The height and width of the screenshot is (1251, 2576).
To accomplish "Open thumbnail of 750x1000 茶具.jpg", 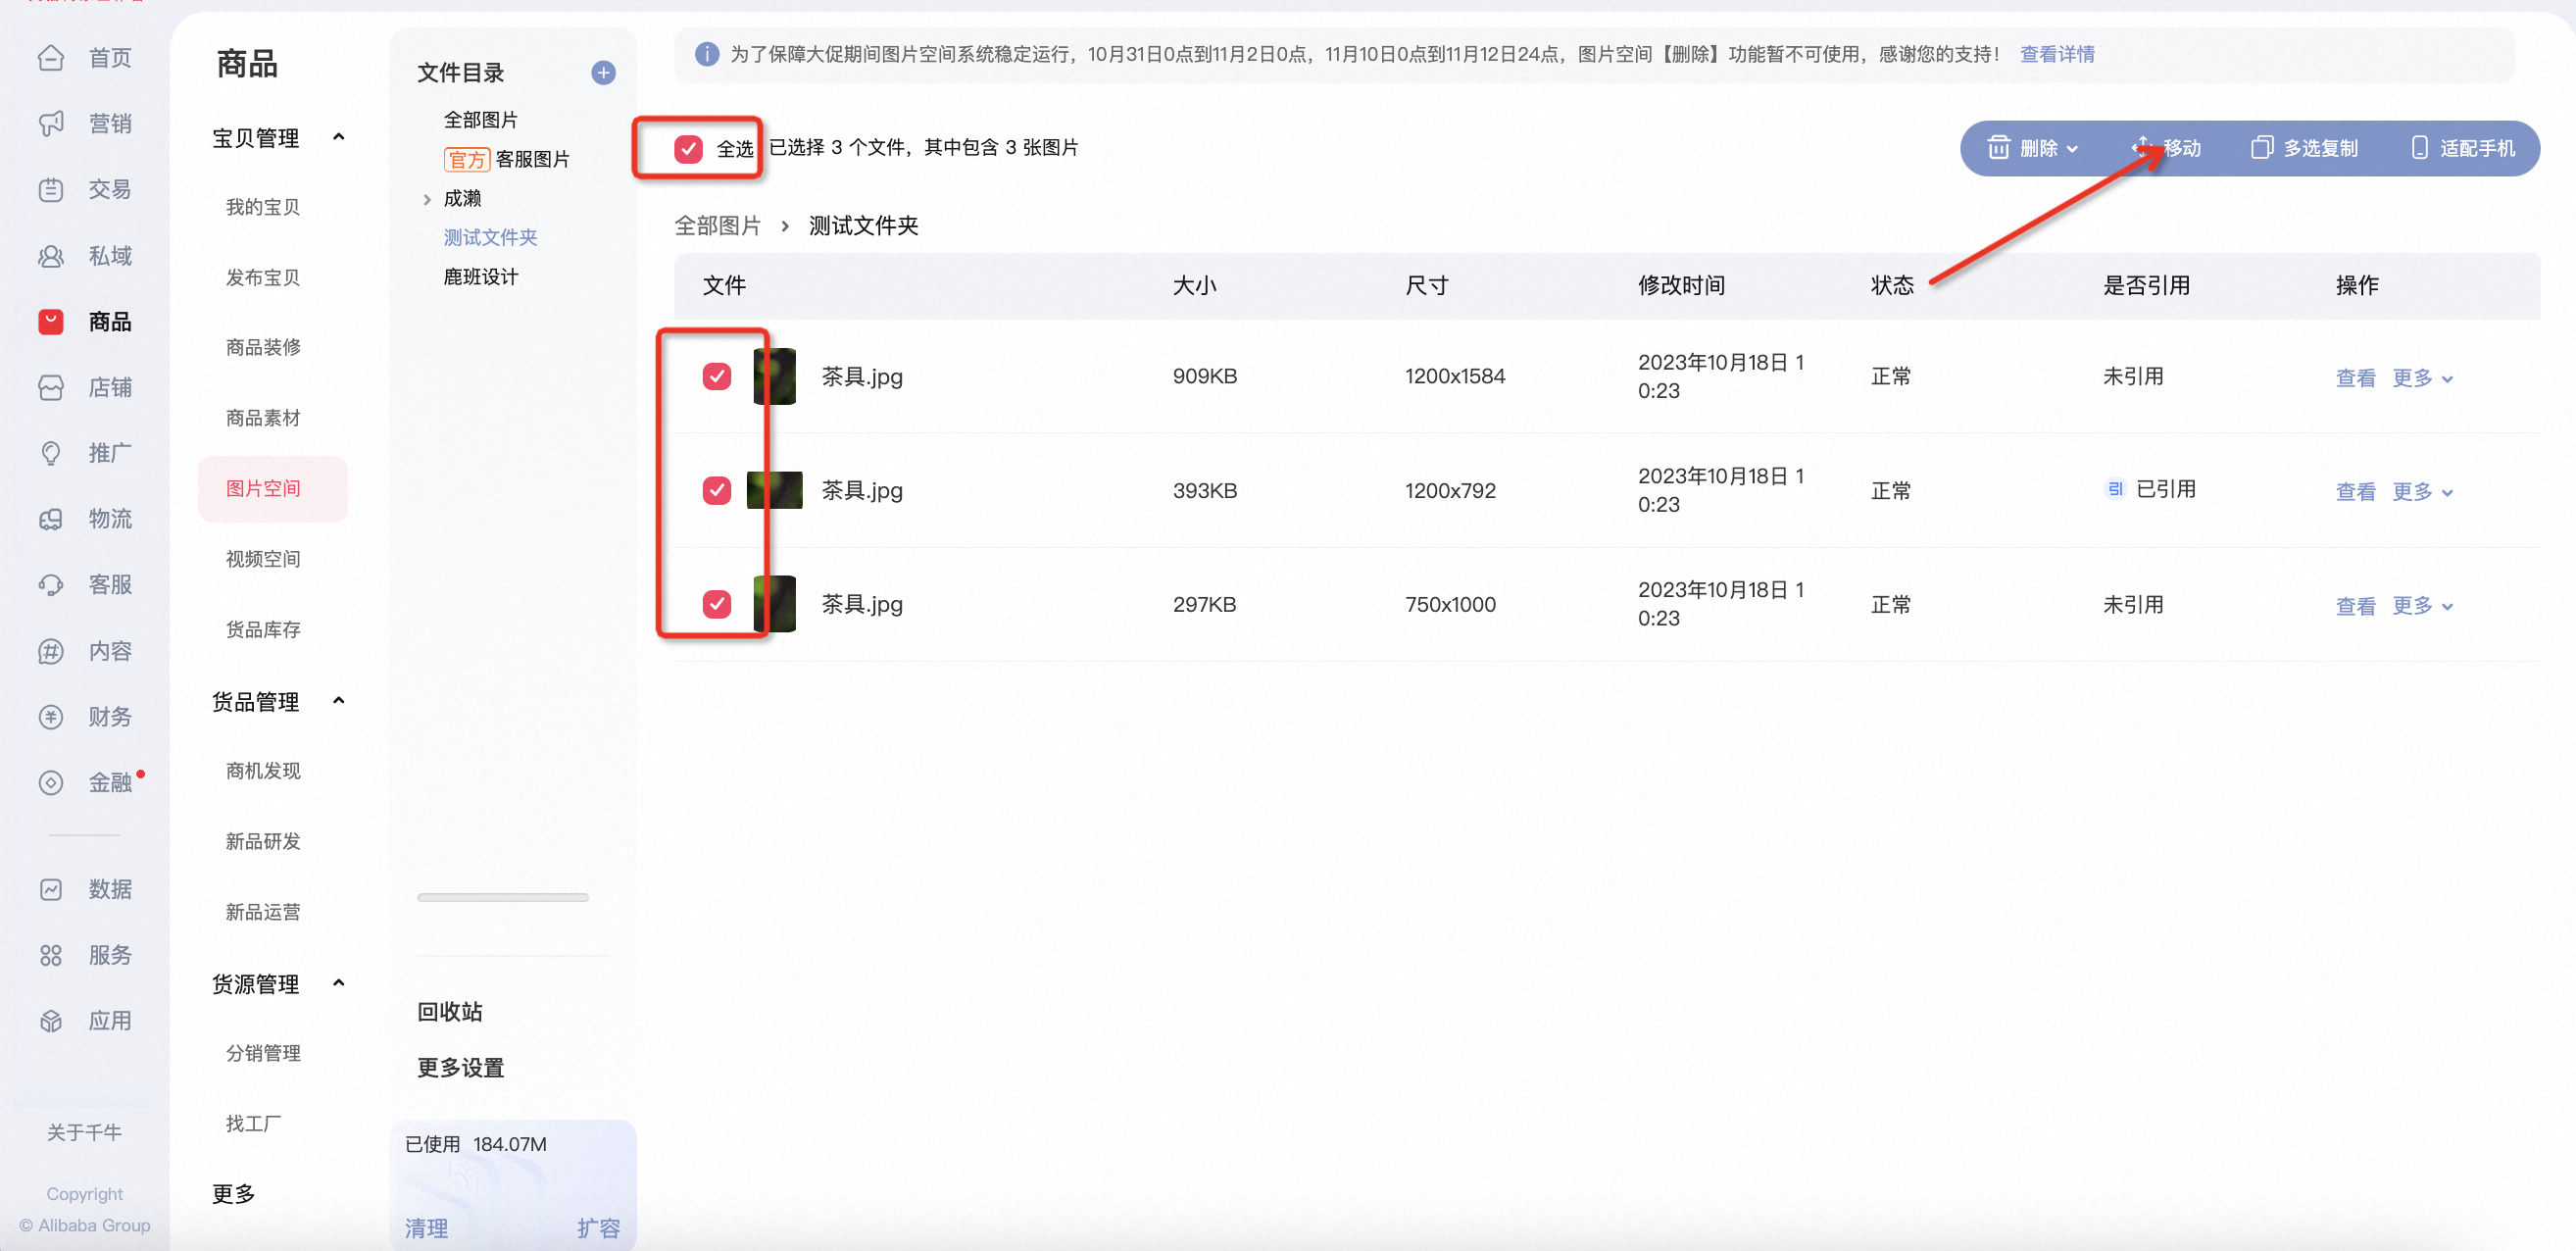I will tap(774, 605).
